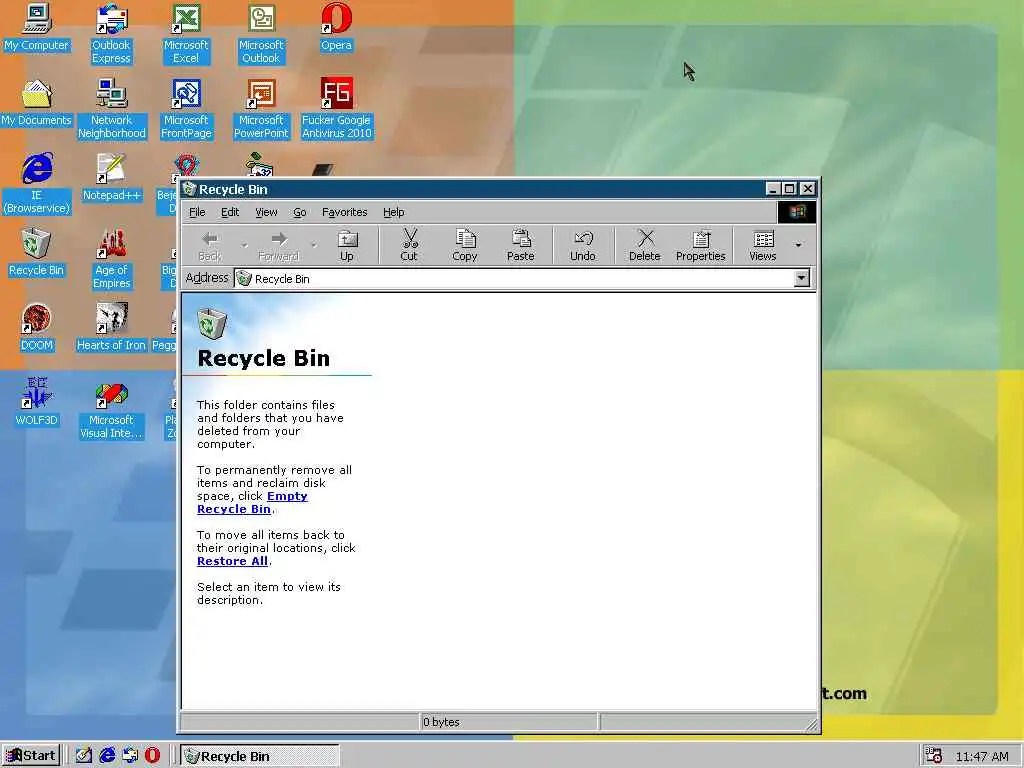Select Recycle Bin desktop icon
1024x768 pixels.
pyautogui.click(x=36, y=253)
